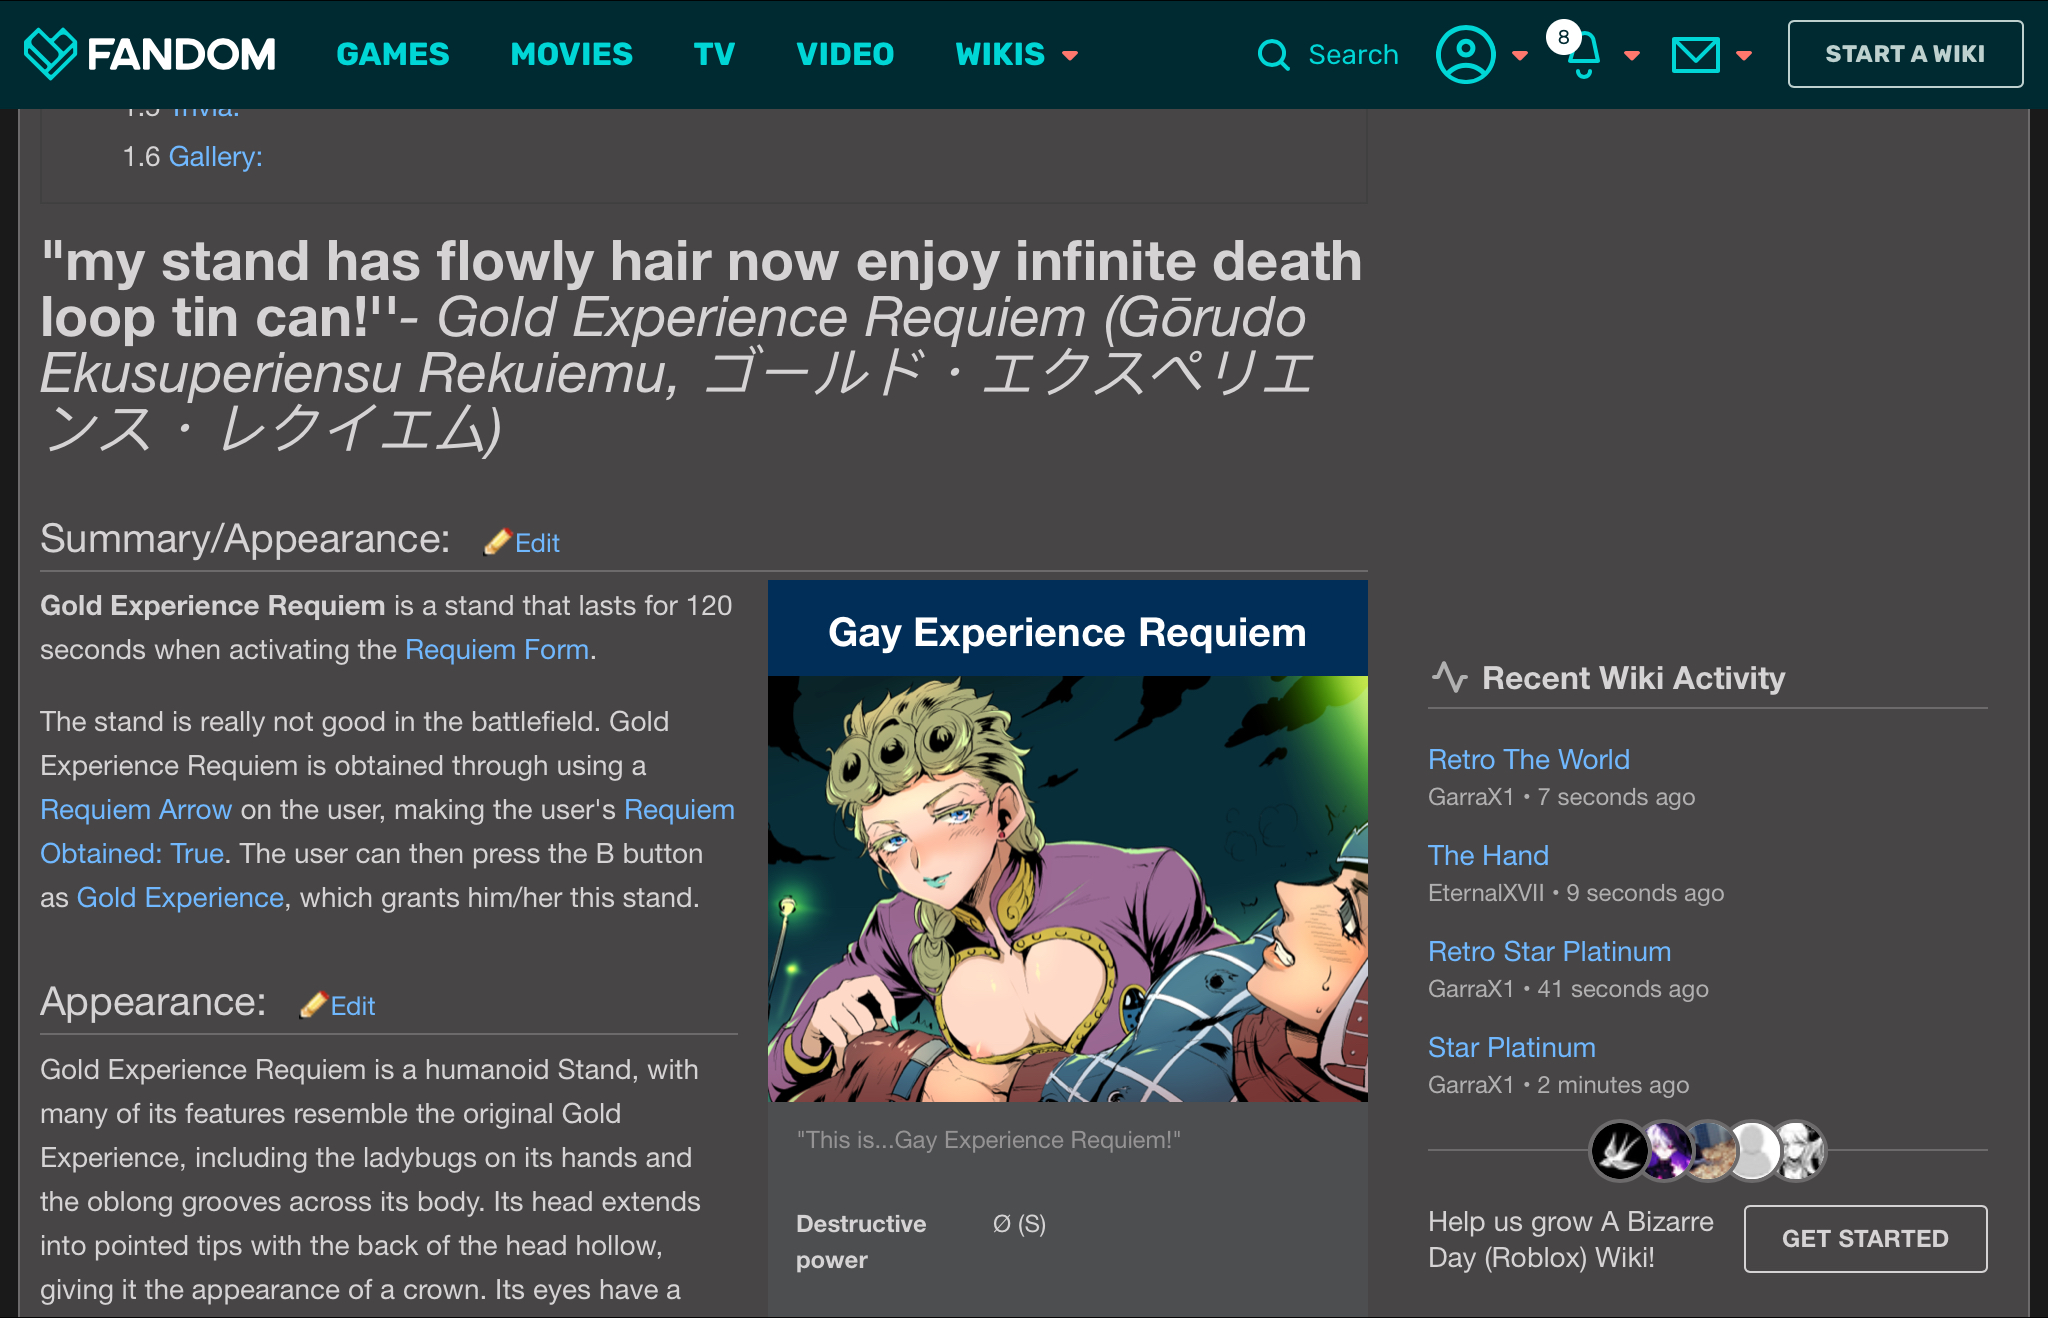Expand the WIKIS dropdown arrow

(1070, 56)
